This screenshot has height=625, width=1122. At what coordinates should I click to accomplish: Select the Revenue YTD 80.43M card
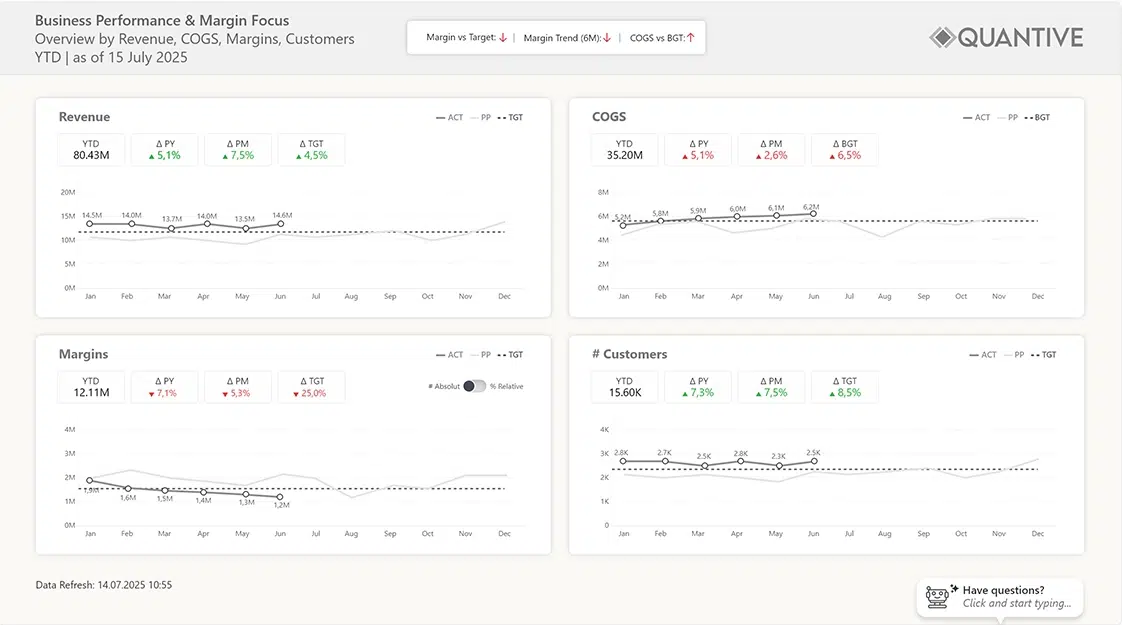pyautogui.click(x=91, y=150)
